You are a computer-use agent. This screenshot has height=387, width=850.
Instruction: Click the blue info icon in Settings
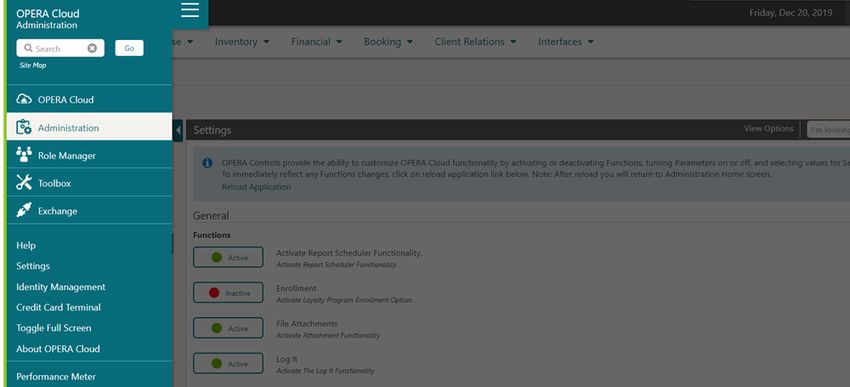[x=207, y=163]
